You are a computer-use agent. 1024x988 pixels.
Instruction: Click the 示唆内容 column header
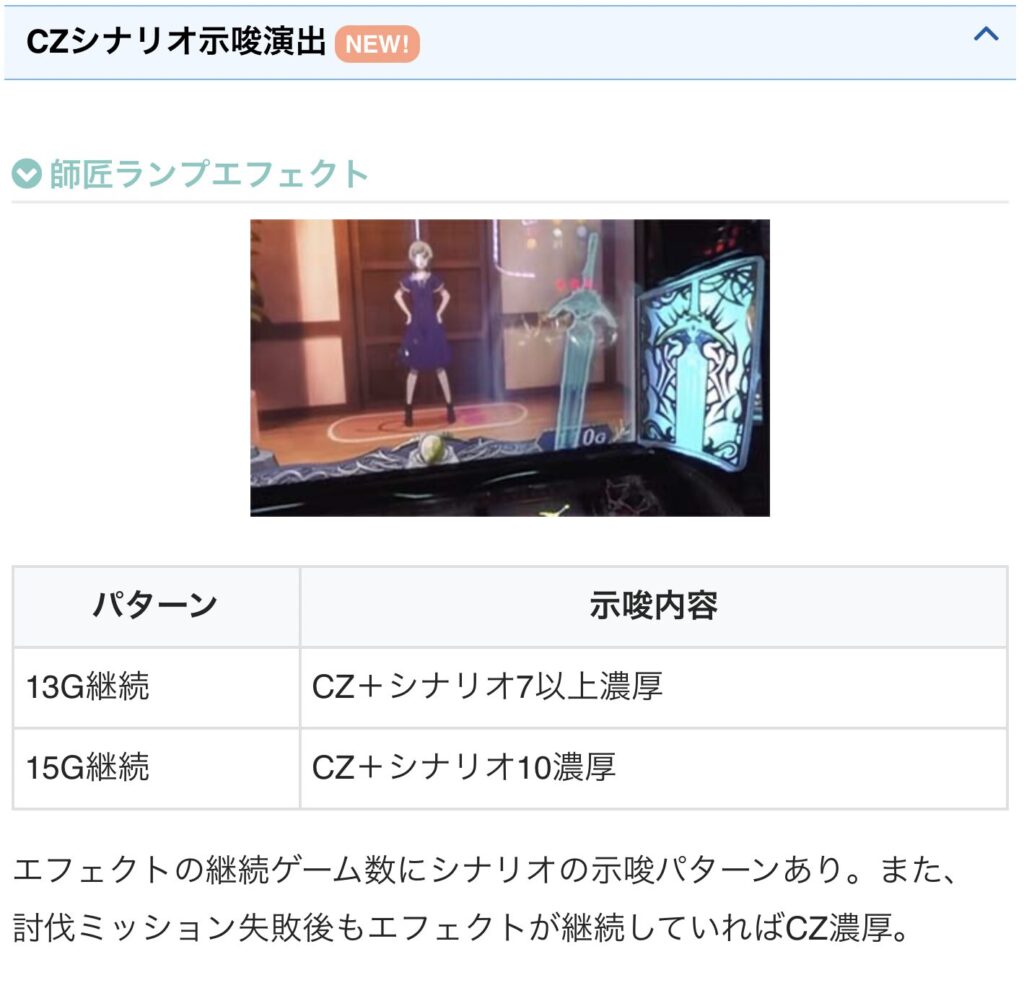[x=654, y=607]
